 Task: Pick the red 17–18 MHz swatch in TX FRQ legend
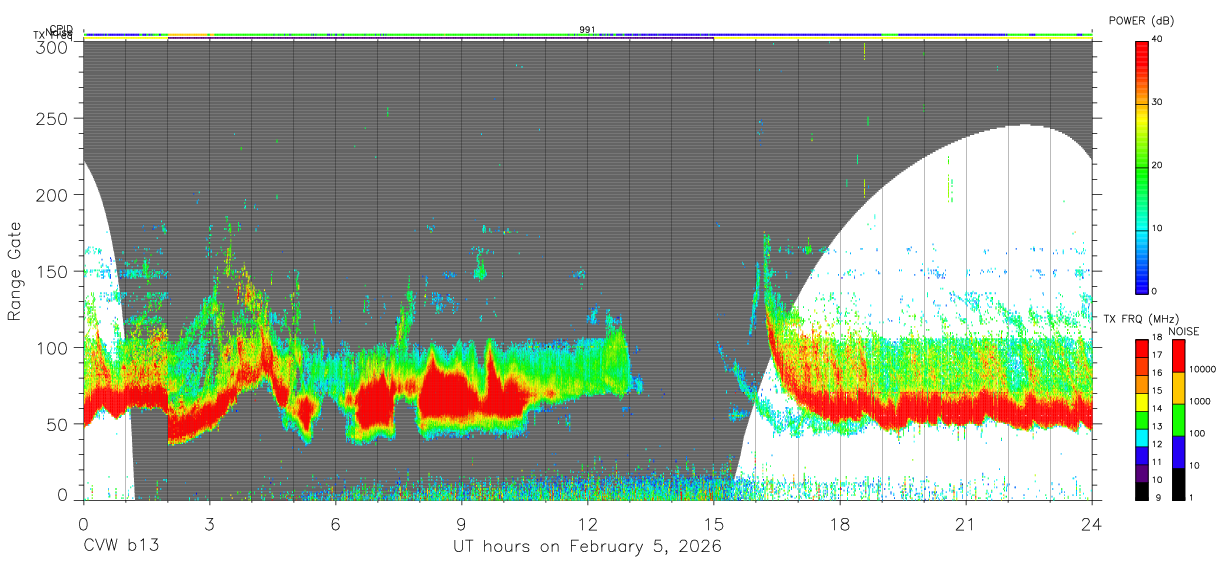point(1142,348)
